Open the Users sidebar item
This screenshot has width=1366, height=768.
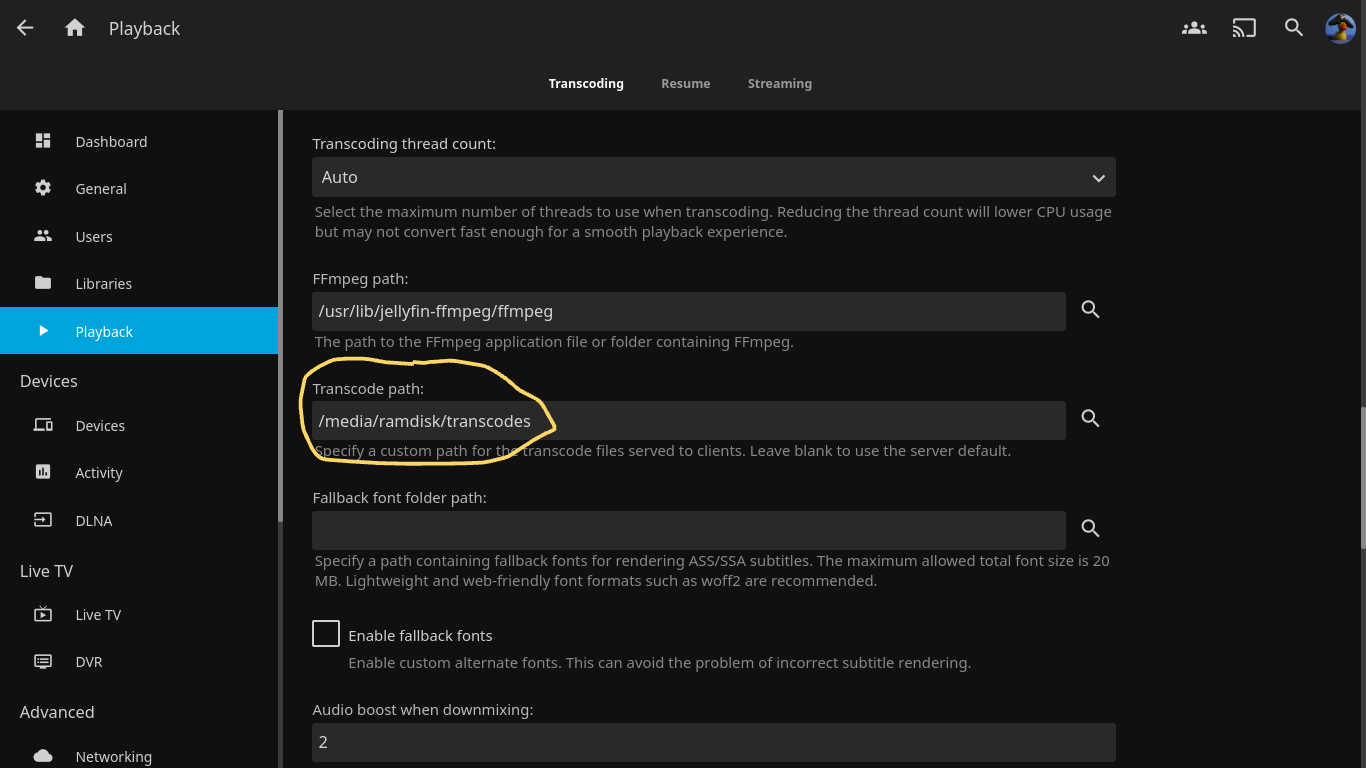tap(93, 237)
